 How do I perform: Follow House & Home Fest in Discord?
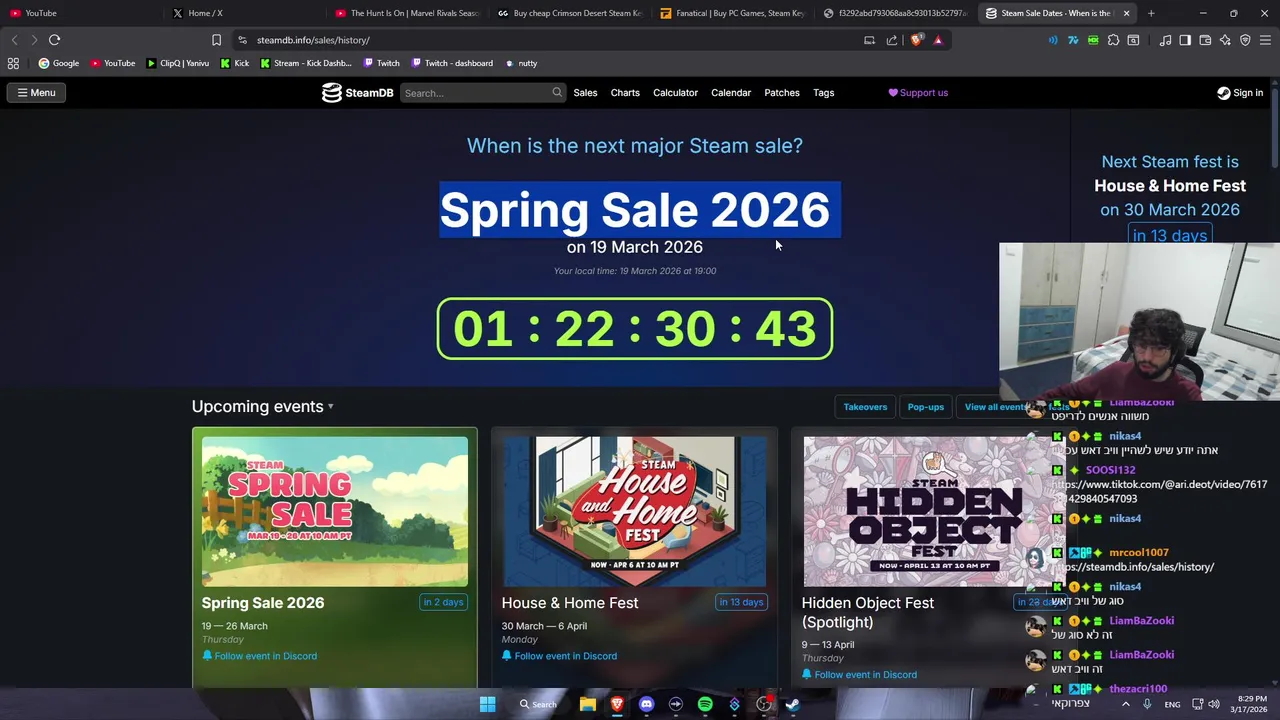coord(559,656)
